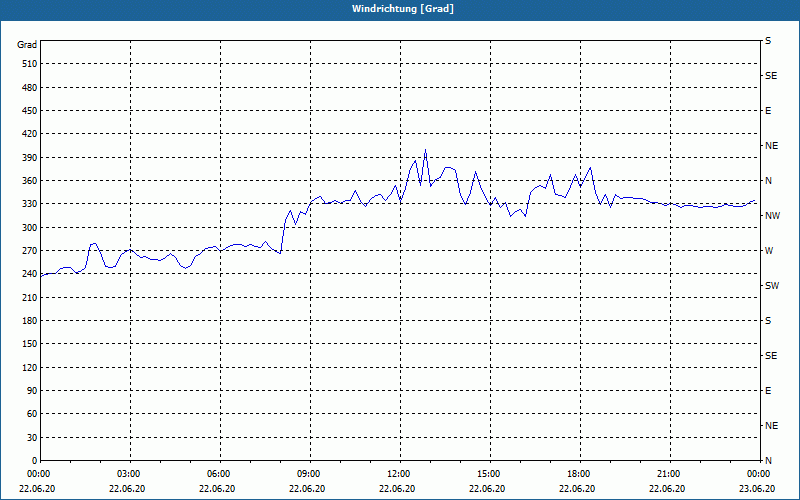
Task: Click the 22.06.20 date beneath 06:00
Action: pyautogui.click(x=217, y=489)
